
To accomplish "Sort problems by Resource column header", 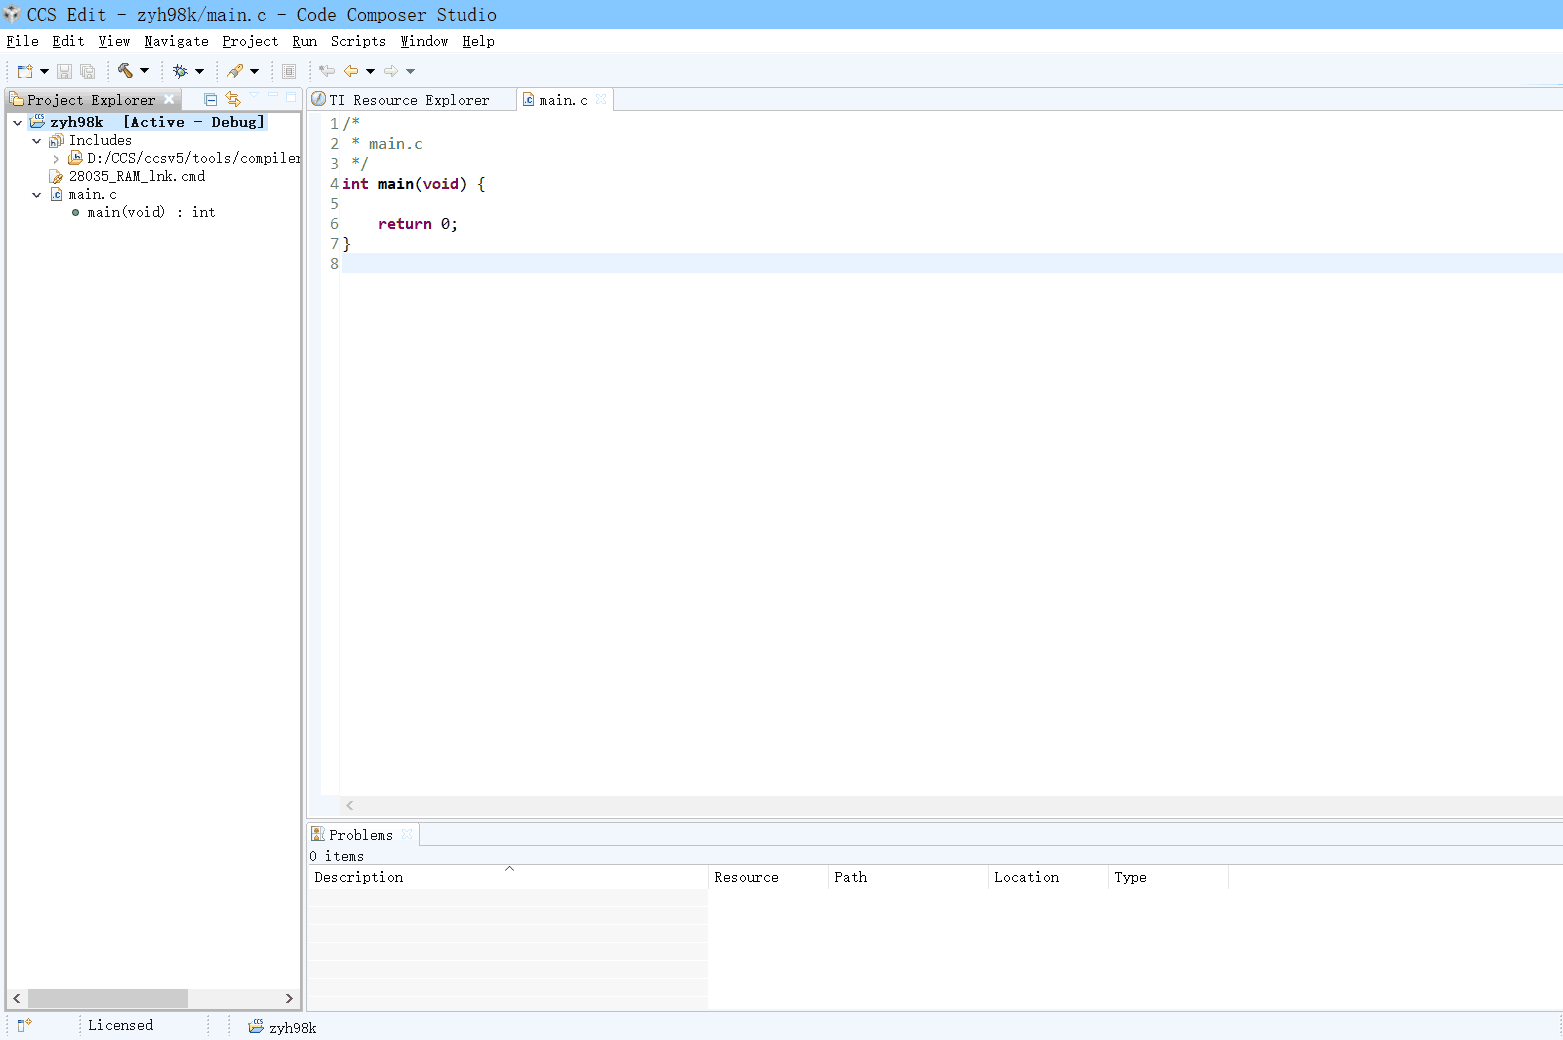I will click(x=768, y=877).
